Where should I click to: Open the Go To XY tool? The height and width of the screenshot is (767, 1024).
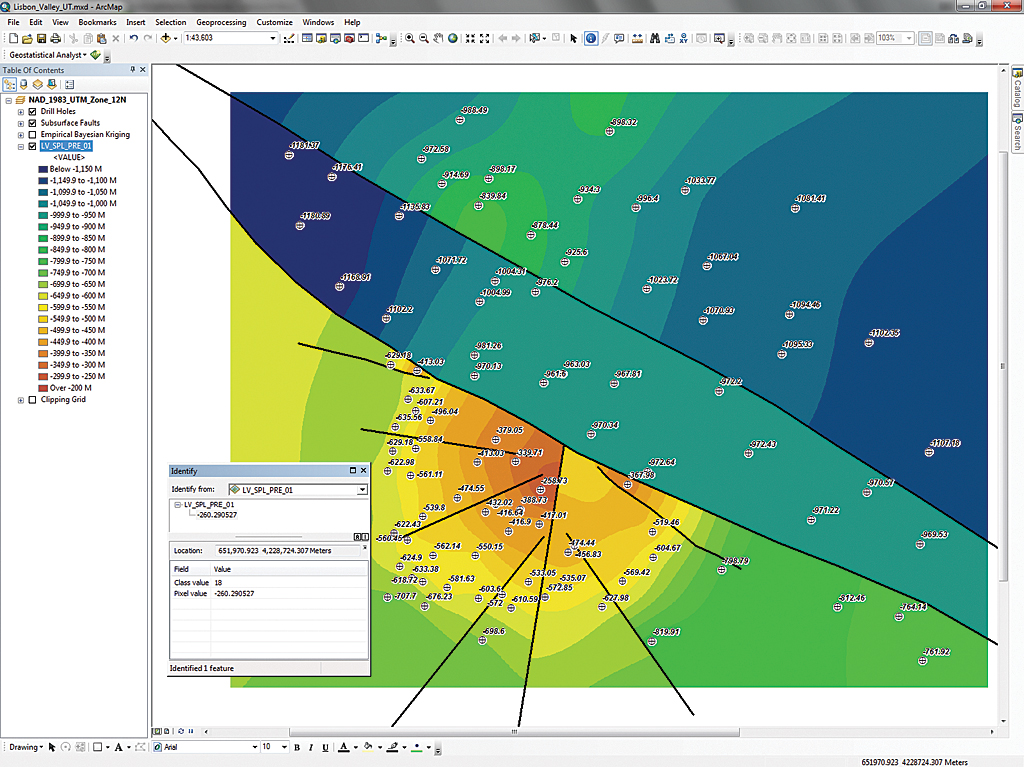click(x=685, y=38)
